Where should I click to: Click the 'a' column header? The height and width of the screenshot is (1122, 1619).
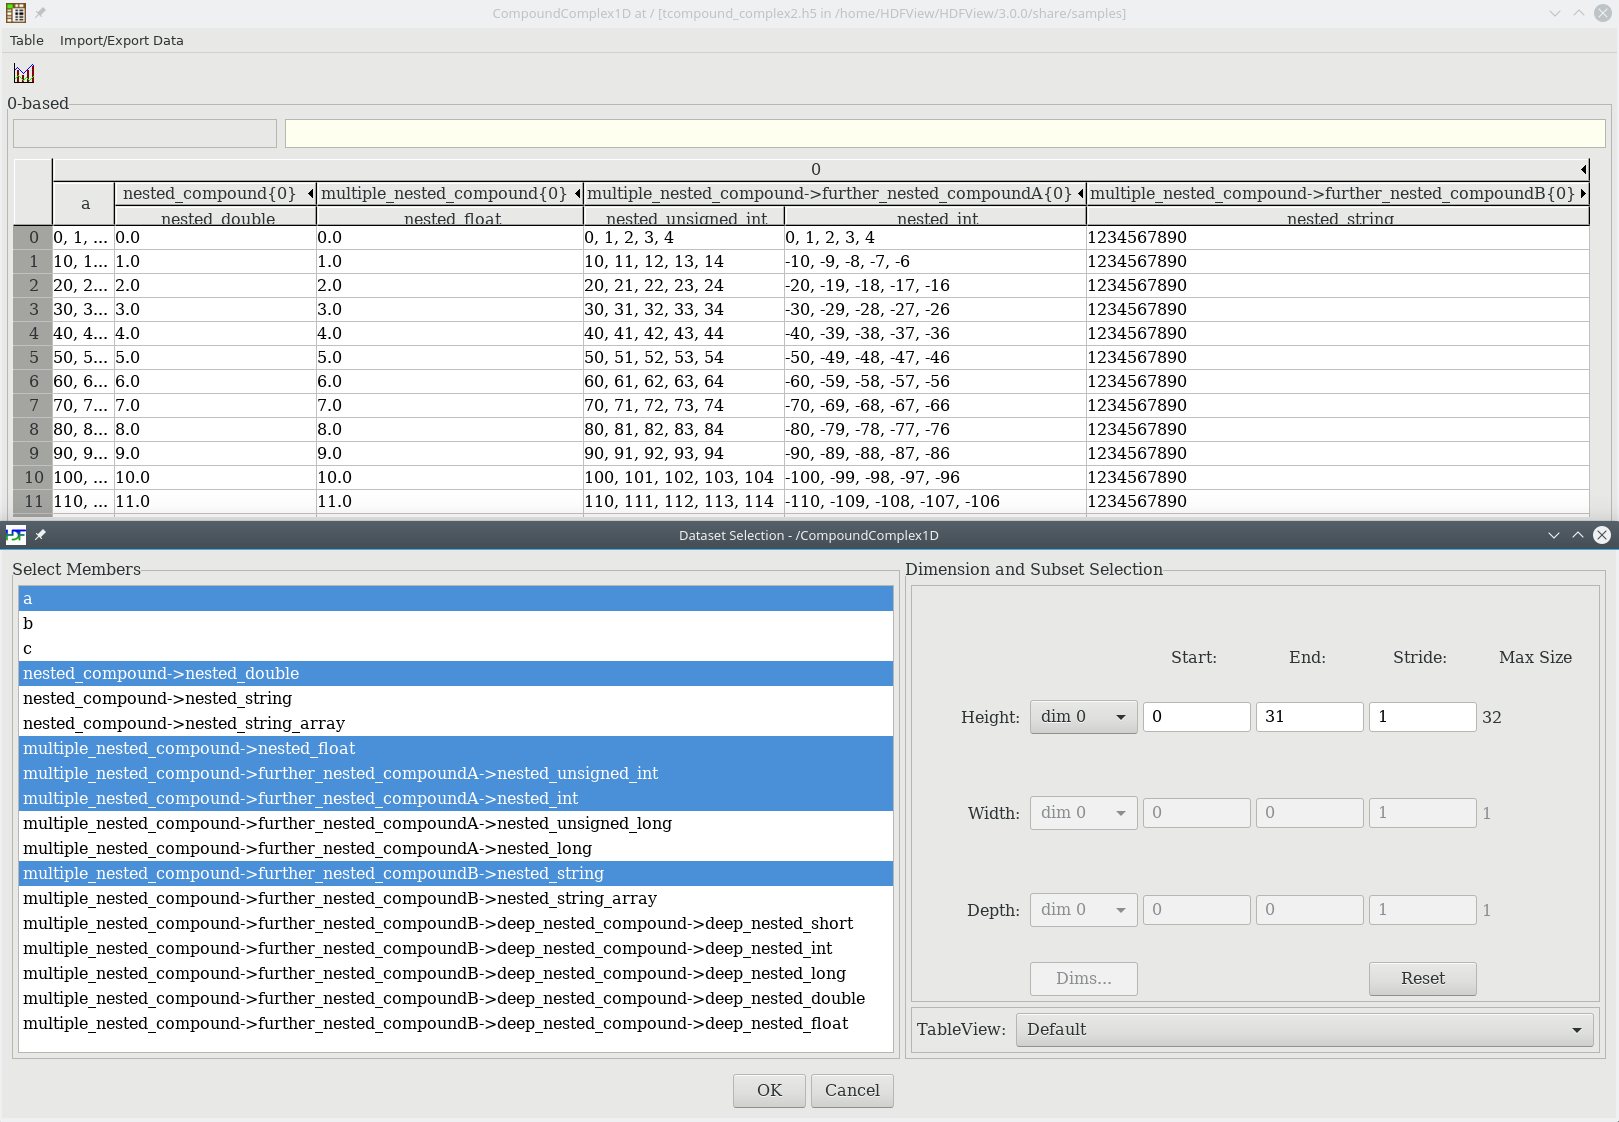coord(84,204)
